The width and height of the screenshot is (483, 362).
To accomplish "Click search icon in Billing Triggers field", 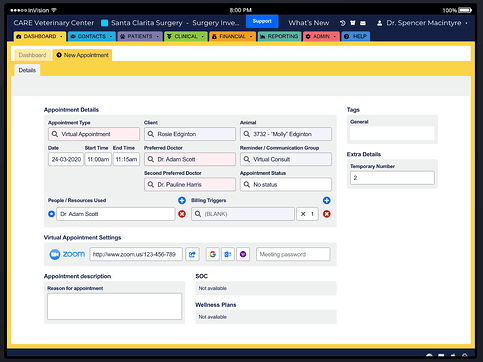I will pos(198,214).
